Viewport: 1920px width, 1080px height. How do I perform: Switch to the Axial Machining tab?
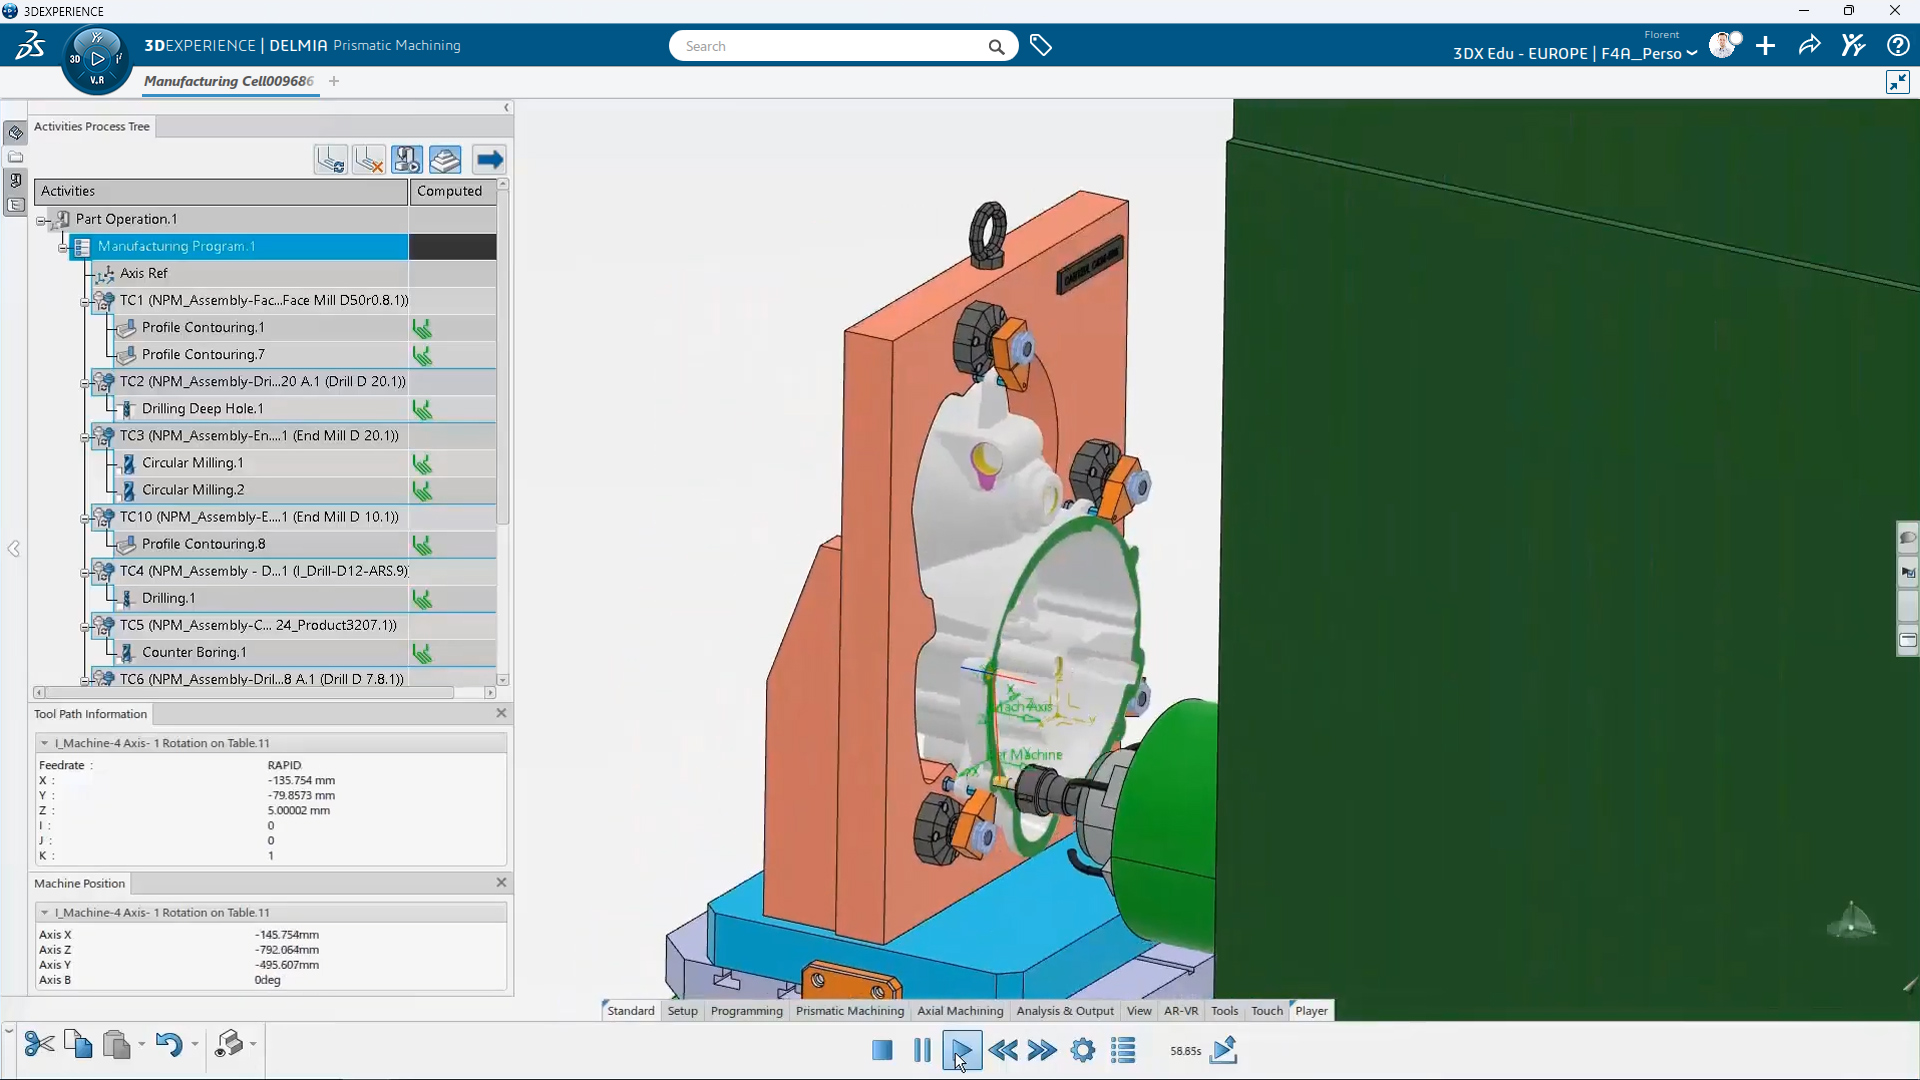pos(959,1010)
